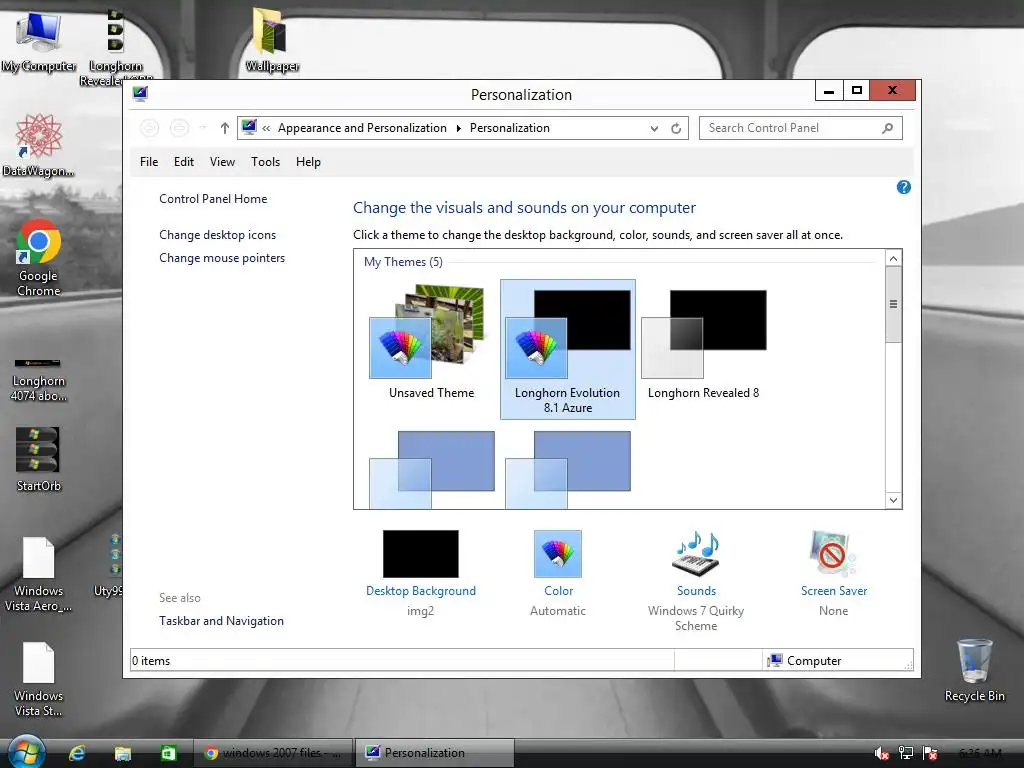
Task: Select the Recycle Bin icon
Action: pyautogui.click(x=974, y=669)
